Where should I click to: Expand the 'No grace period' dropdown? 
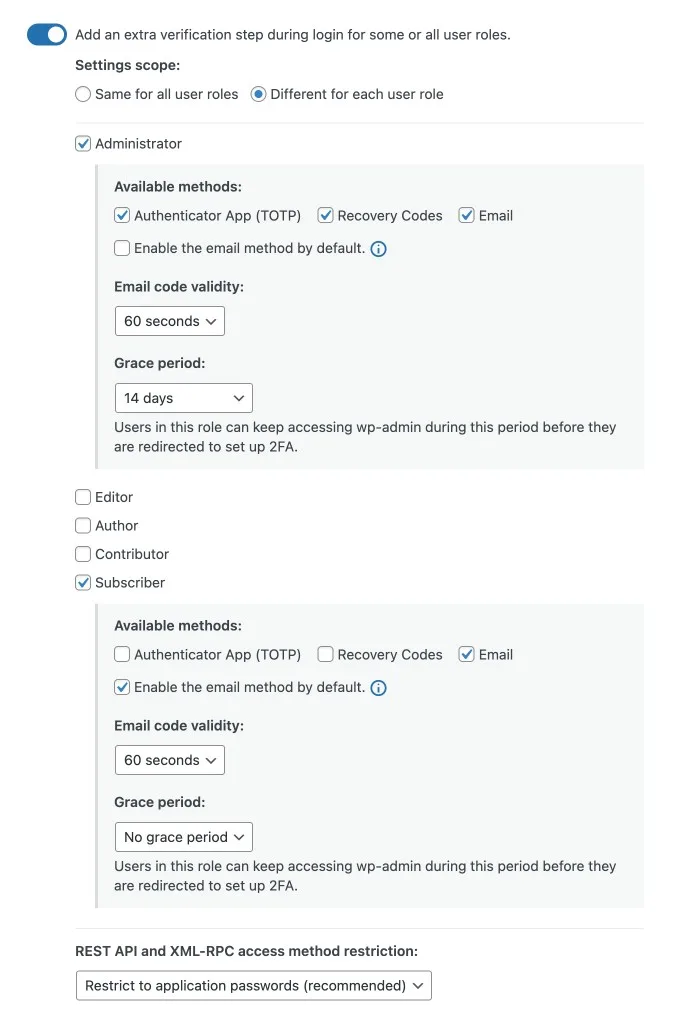click(184, 837)
